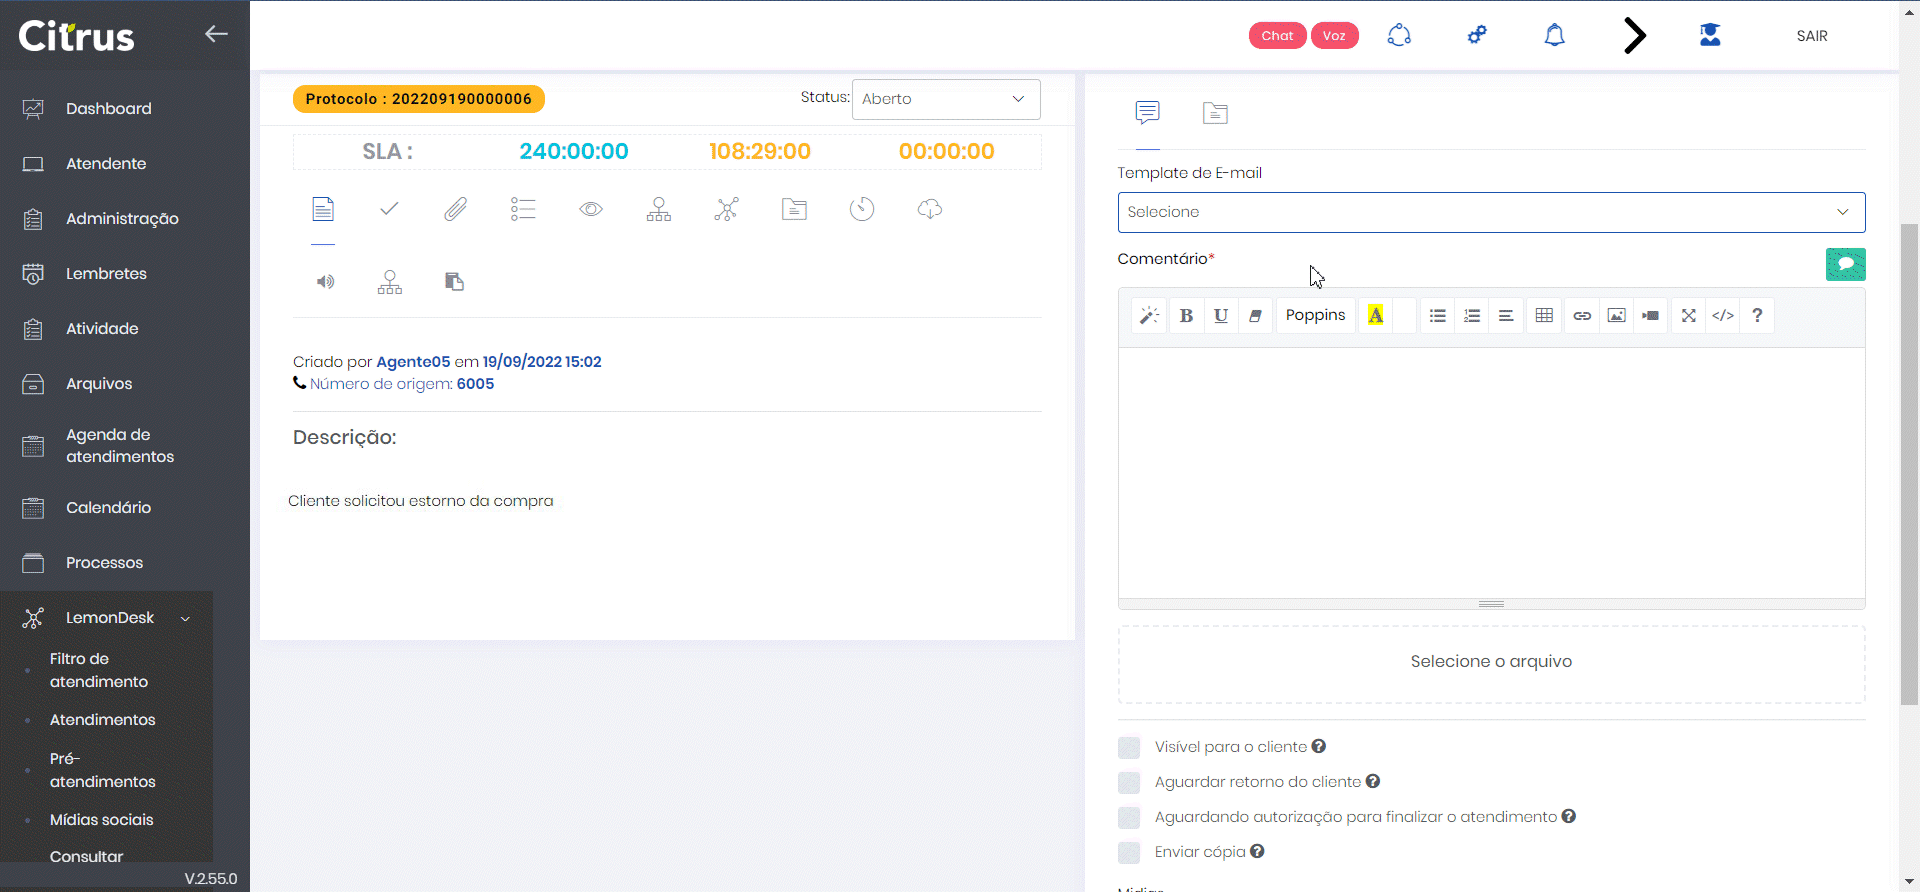Open the notifications bell icon
Viewport: 1920px width, 892px height.
(x=1554, y=36)
